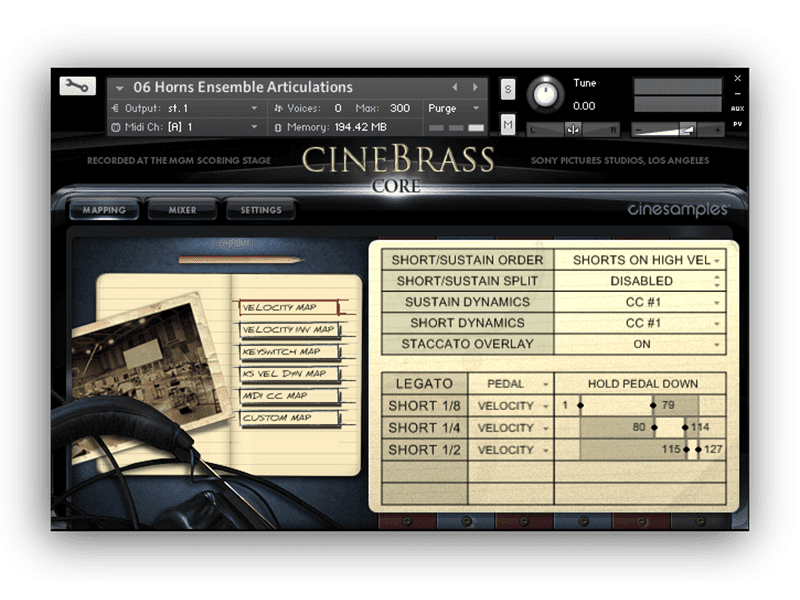Switch to the Mapping tab
Viewport: 800px width, 600px height.
104,210
